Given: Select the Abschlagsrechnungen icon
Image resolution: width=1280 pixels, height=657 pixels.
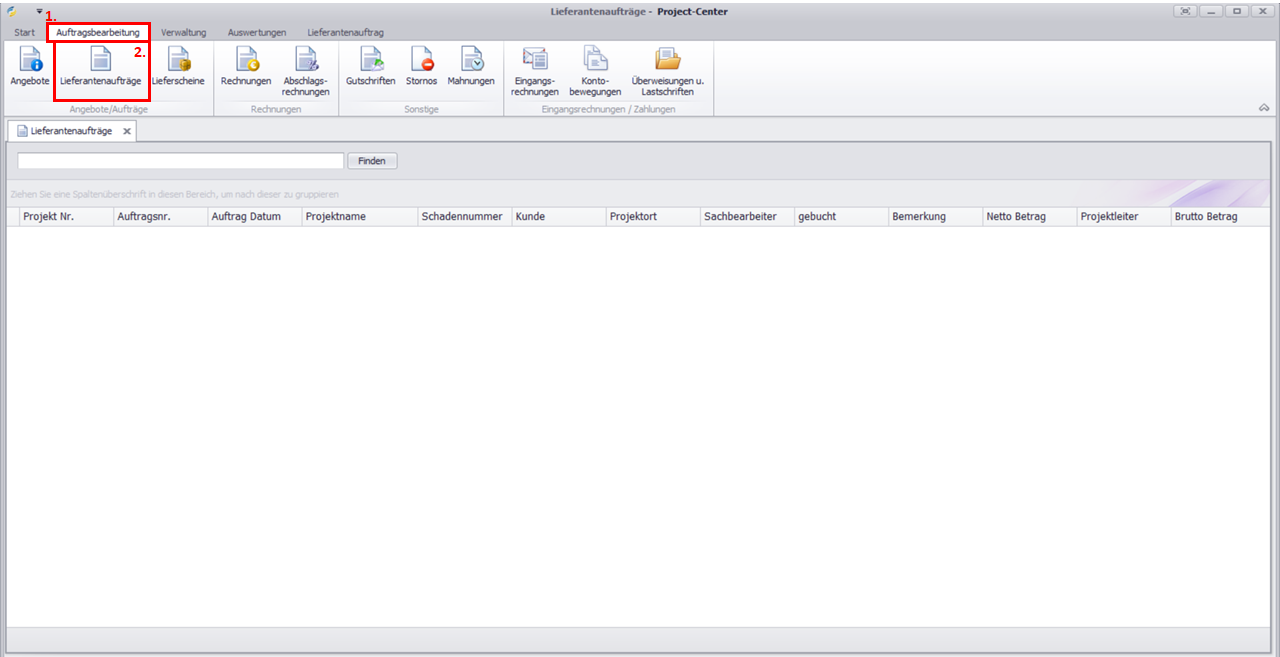Looking at the screenshot, I should click(306, 71).
